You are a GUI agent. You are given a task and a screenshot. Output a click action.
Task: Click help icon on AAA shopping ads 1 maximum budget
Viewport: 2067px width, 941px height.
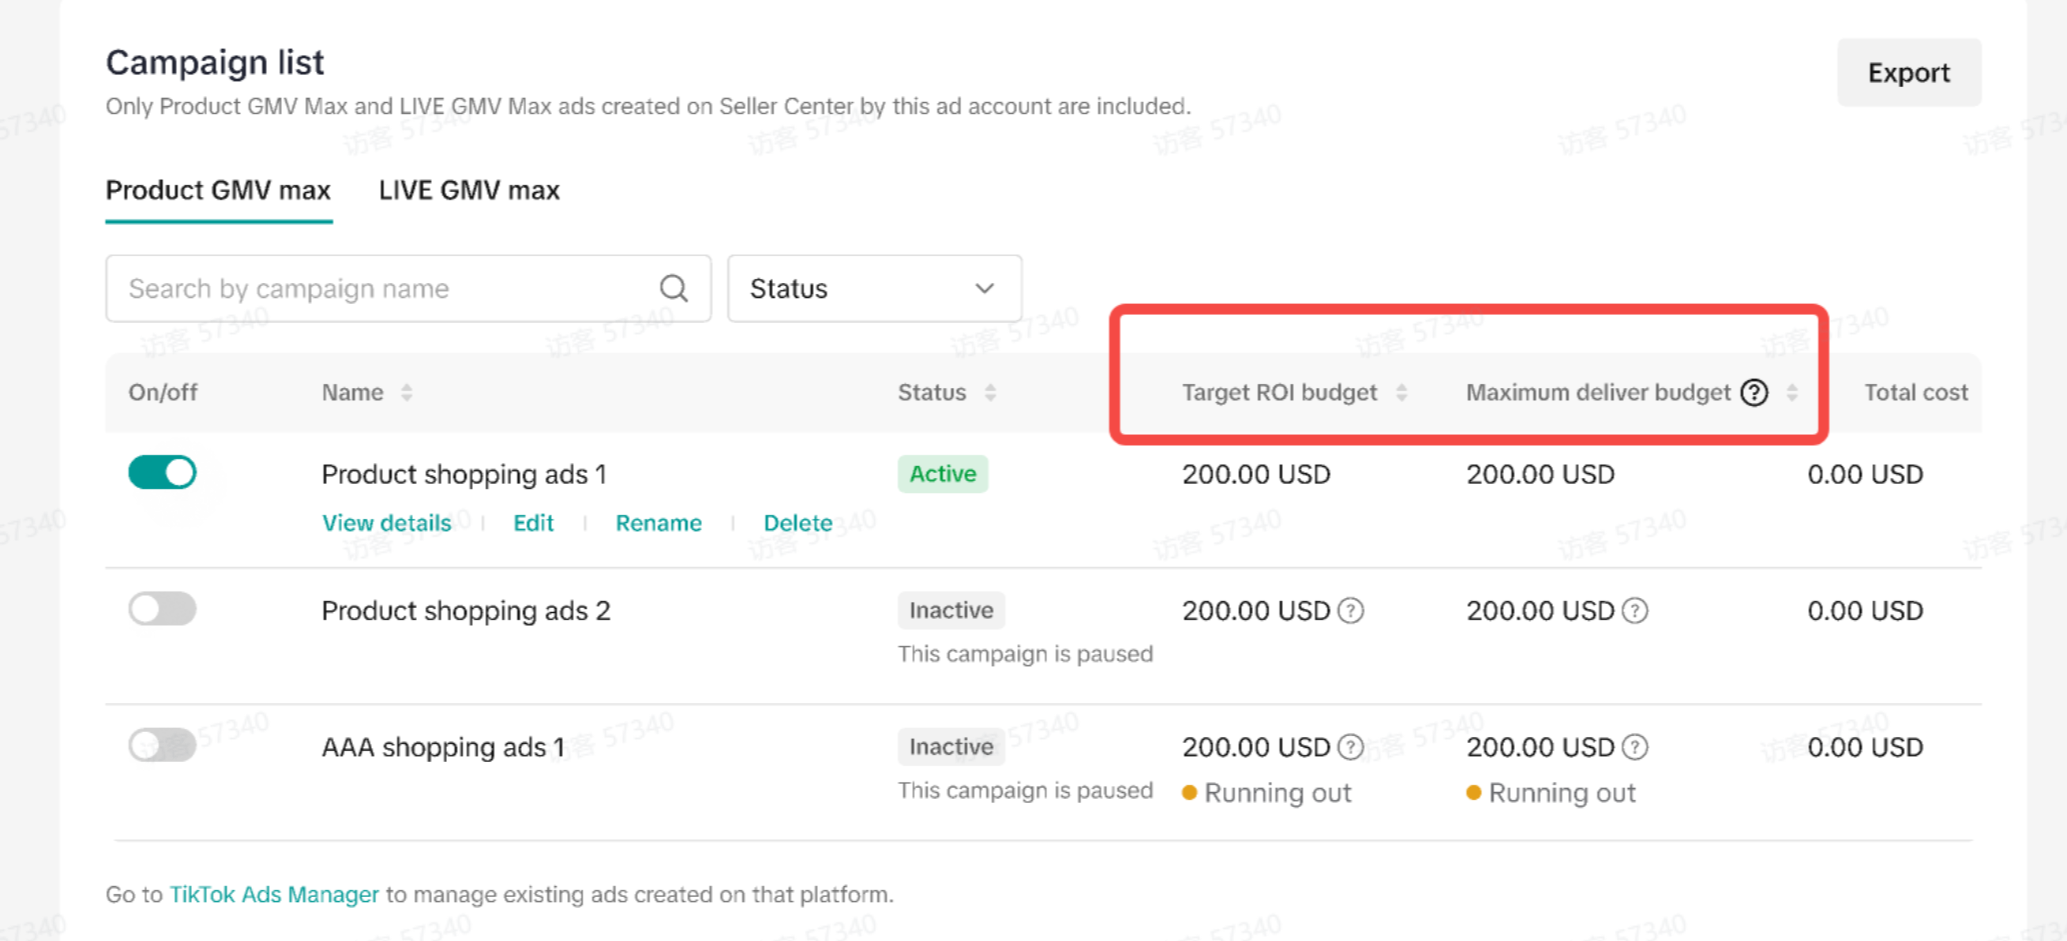click(x=1635, y=747)
